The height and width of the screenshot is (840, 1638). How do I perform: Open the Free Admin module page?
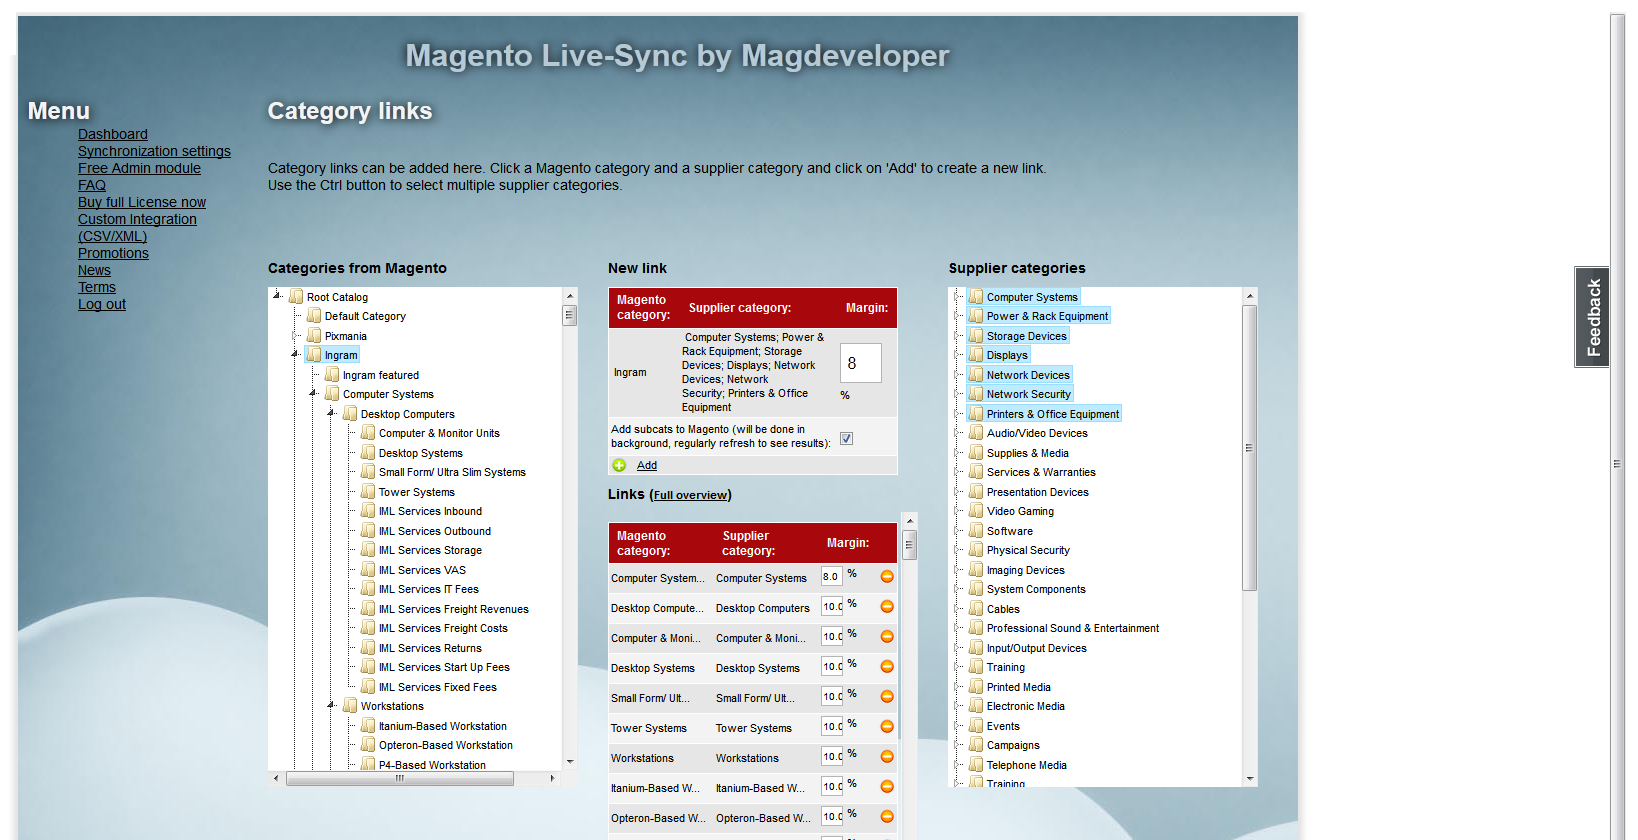tap(139, 168)
